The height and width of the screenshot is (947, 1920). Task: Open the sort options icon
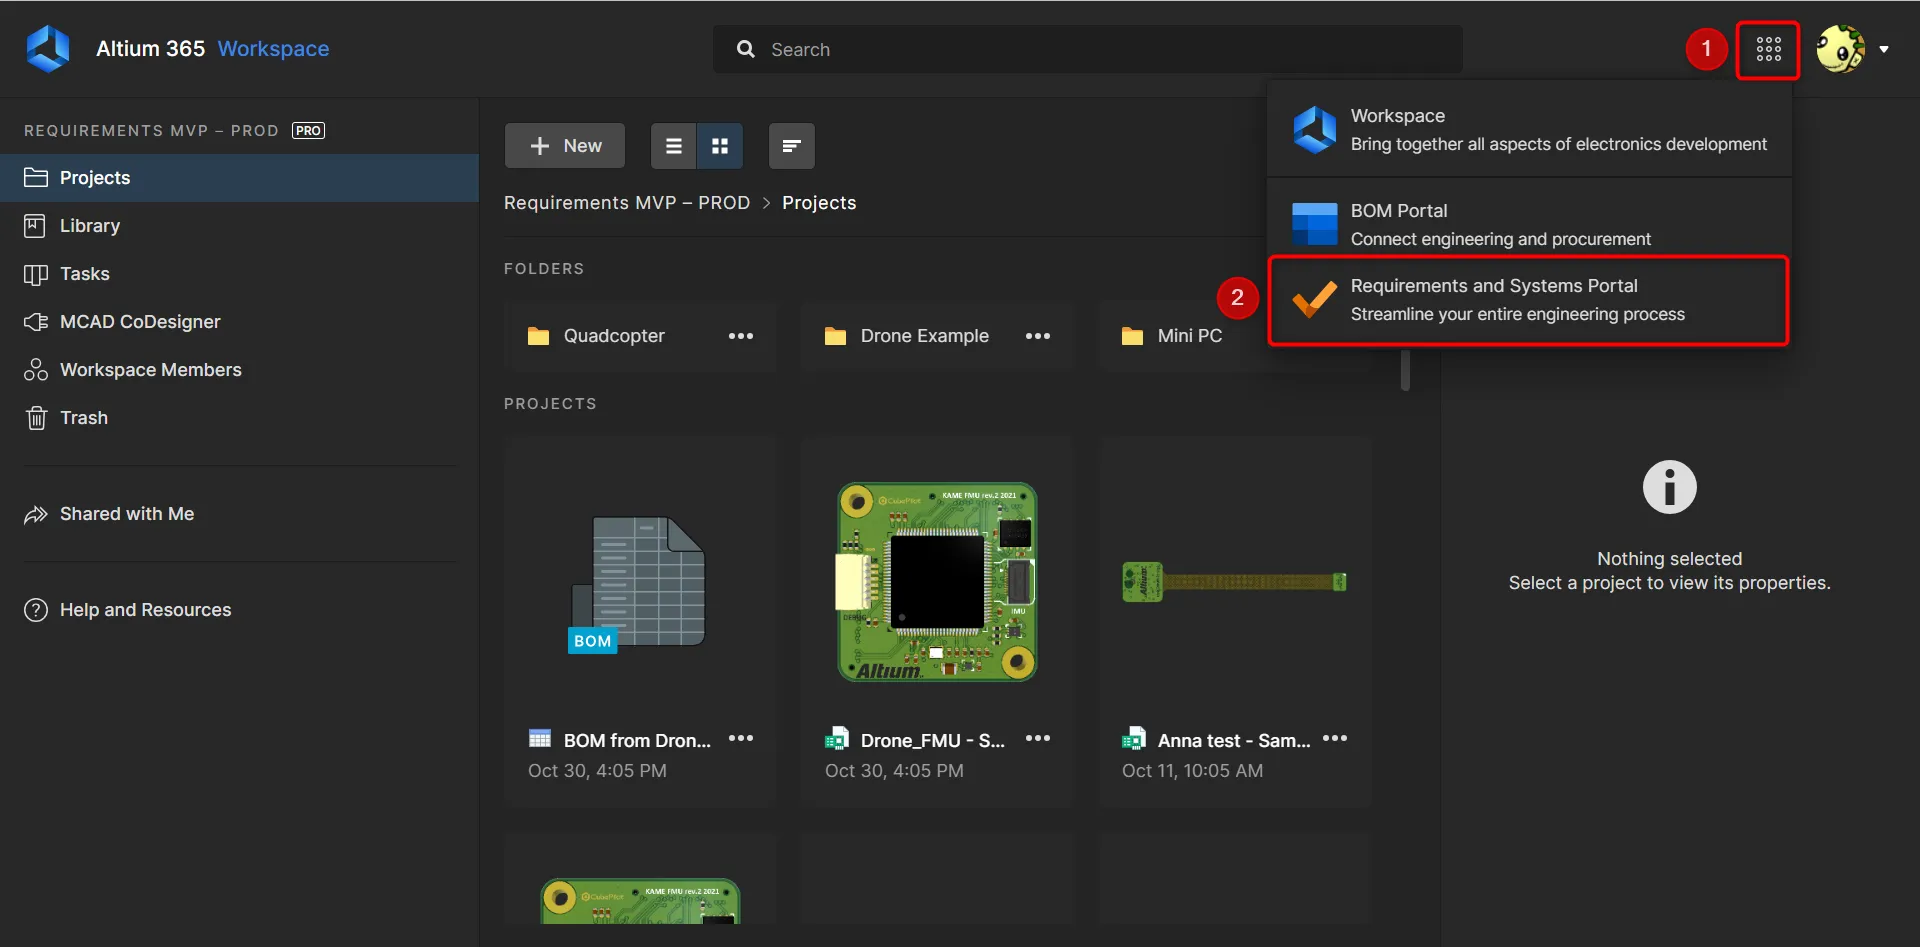tap(791, 146)
